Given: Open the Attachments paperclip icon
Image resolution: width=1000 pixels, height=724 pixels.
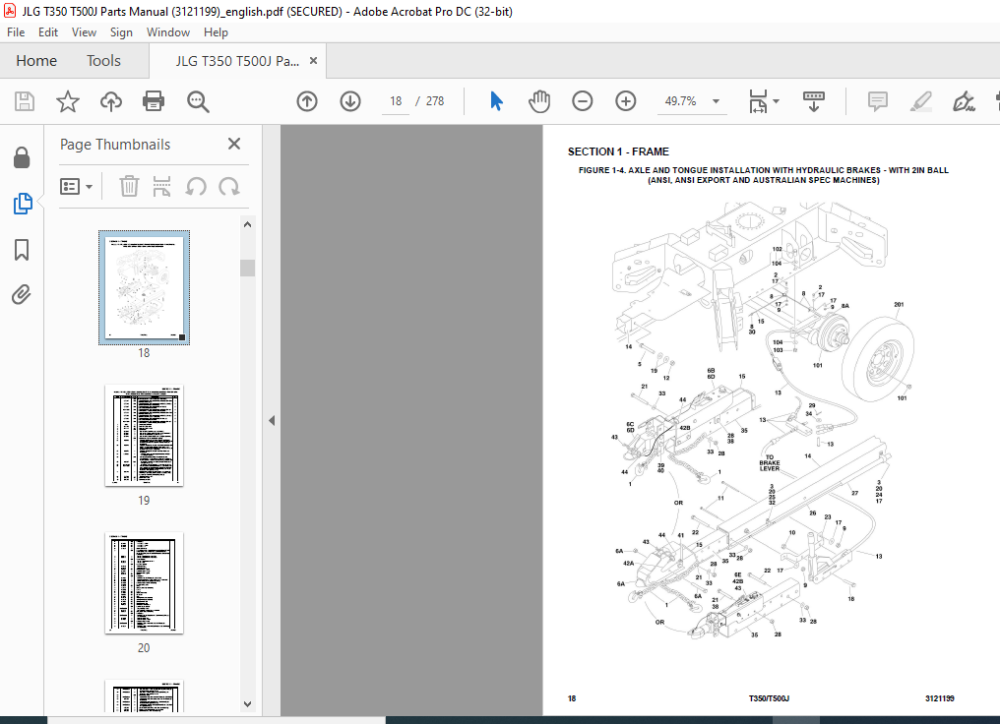Looking at the screenshot, I should click(21, 295).
